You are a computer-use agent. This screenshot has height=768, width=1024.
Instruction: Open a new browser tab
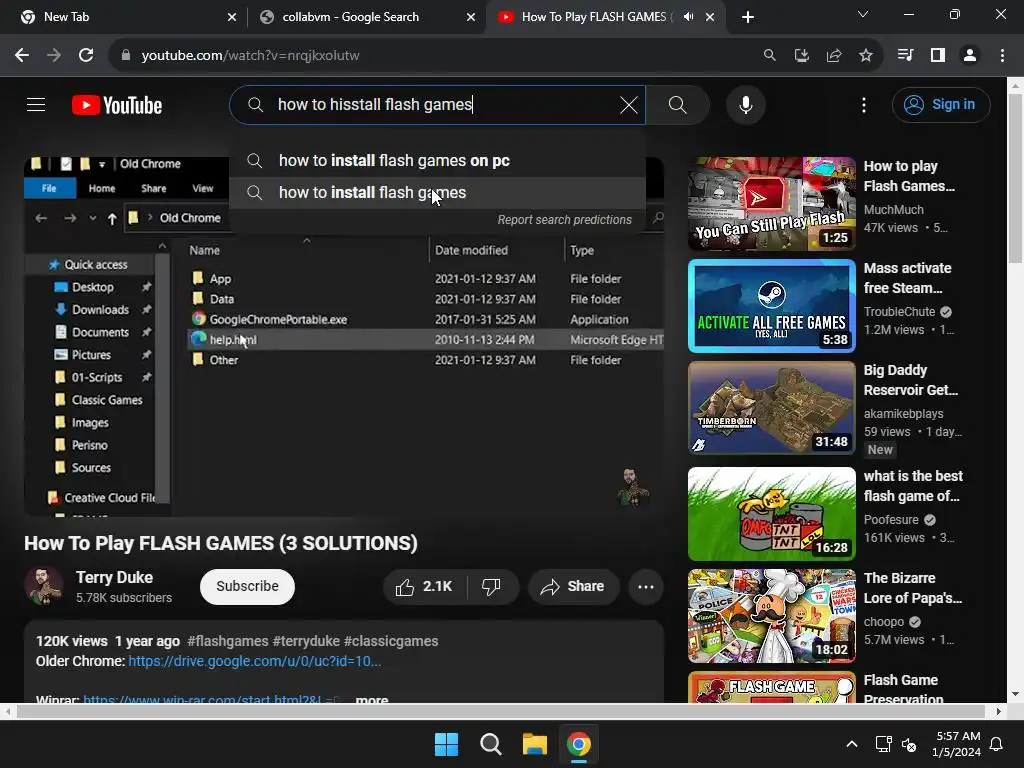[x=748, y=17]
